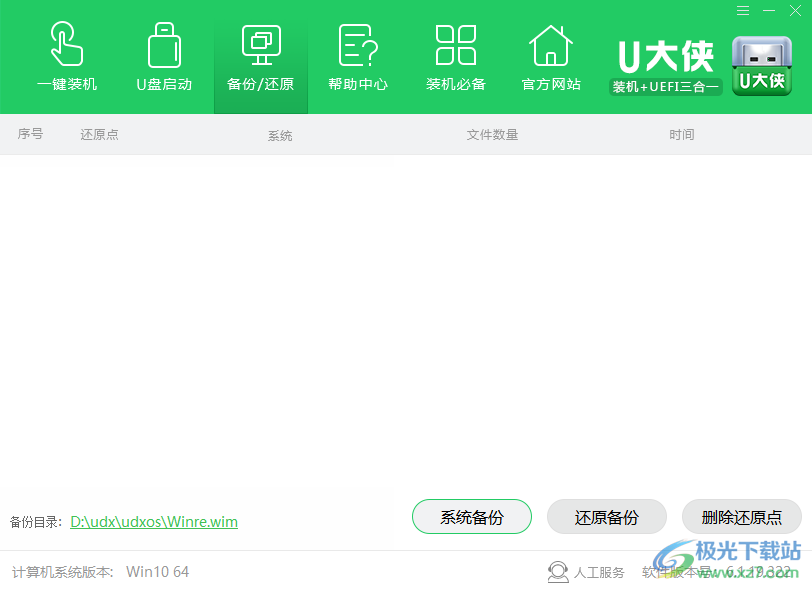
Task: Click the 序号 column header
Action: (30, 134)
